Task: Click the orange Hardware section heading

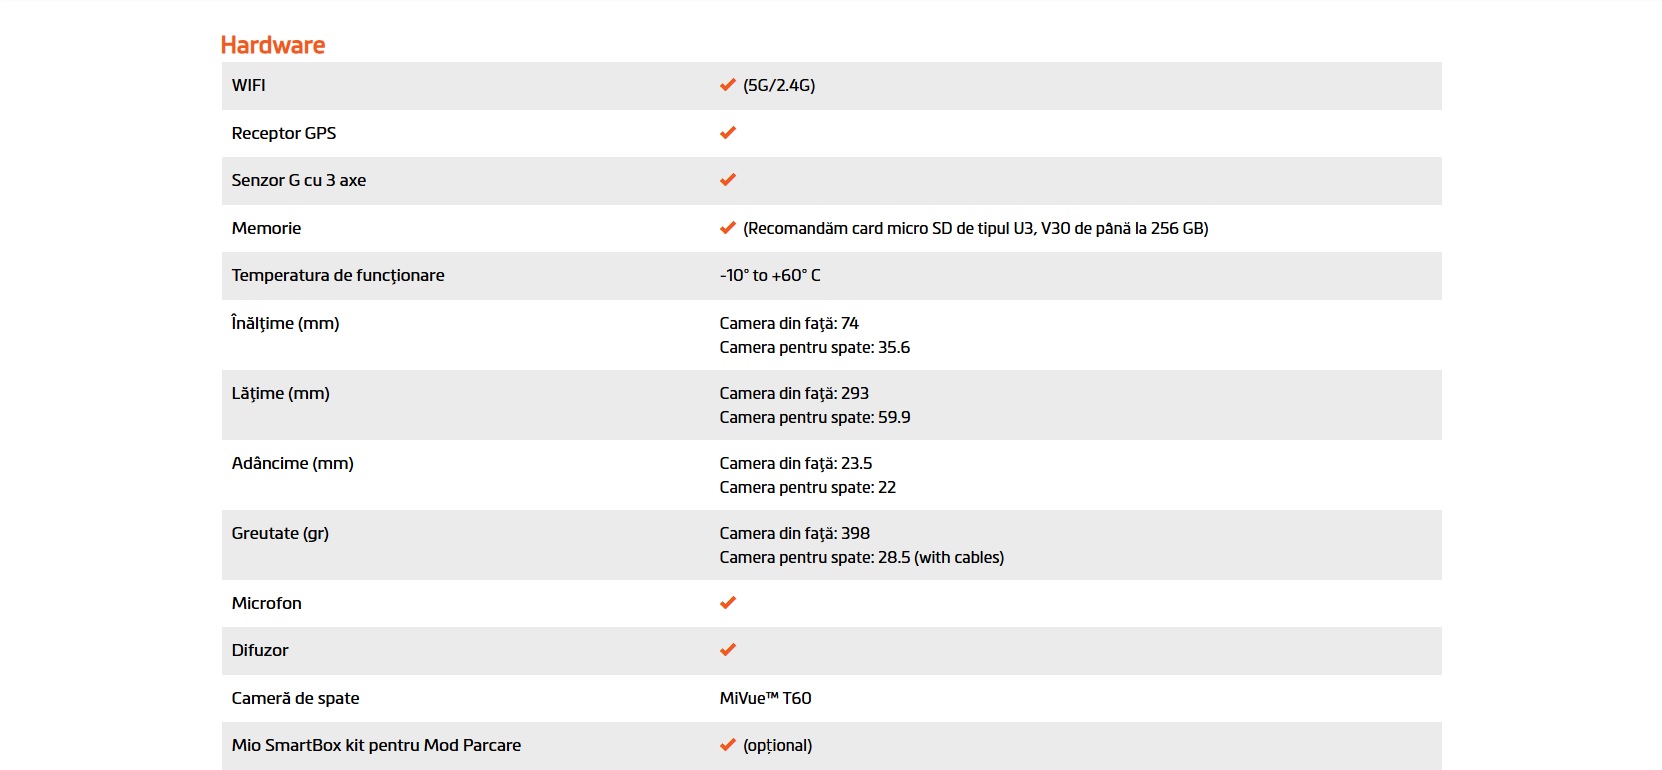Action: coord(273,45)
